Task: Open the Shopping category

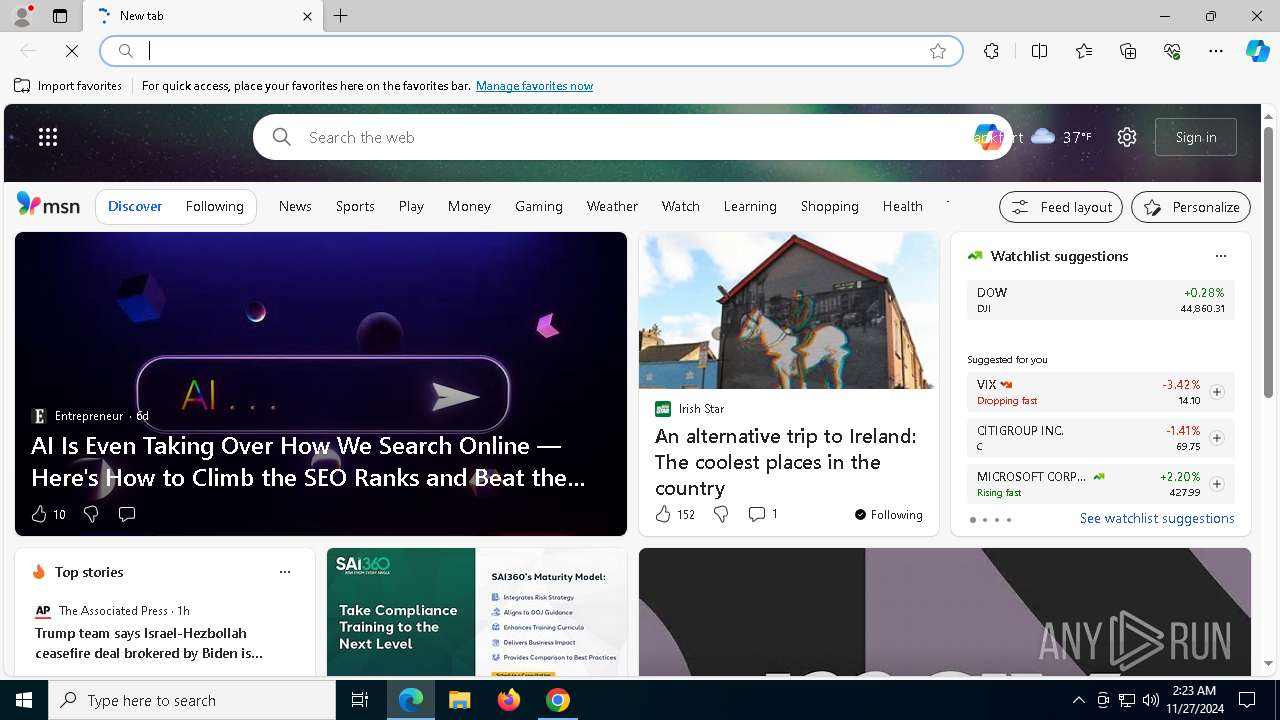Action: pos(829,206)
